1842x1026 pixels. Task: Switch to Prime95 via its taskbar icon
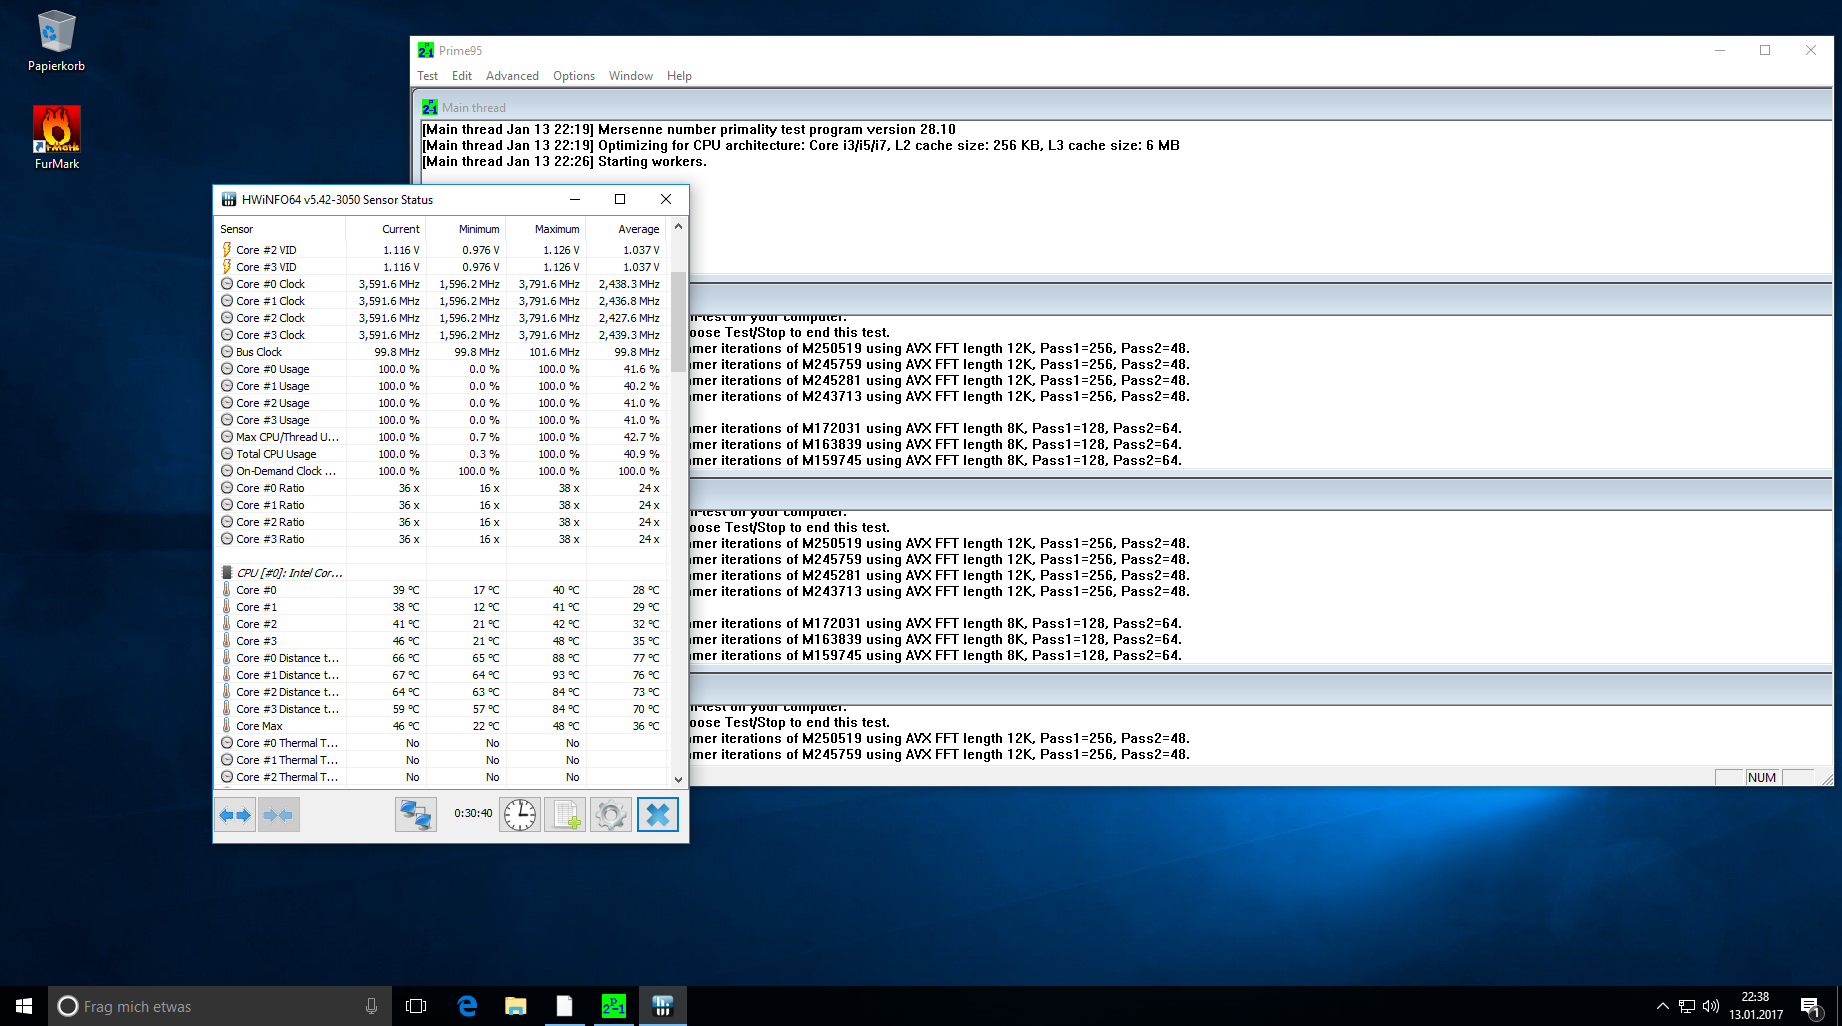614,1006
